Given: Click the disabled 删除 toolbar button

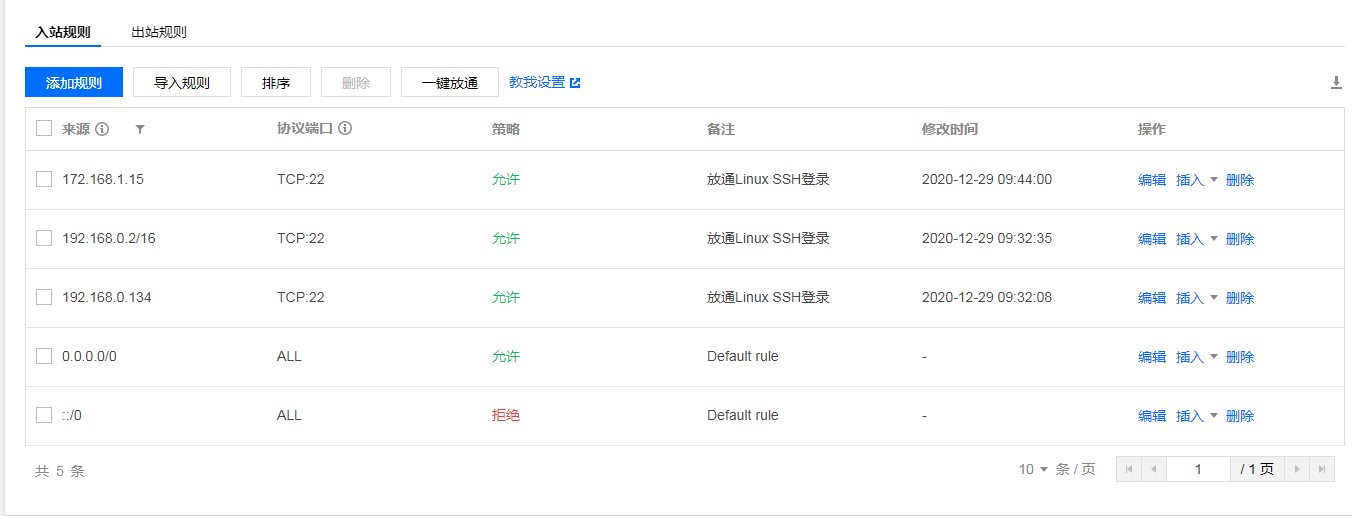Looking at the screenshot, I should 356,83.
